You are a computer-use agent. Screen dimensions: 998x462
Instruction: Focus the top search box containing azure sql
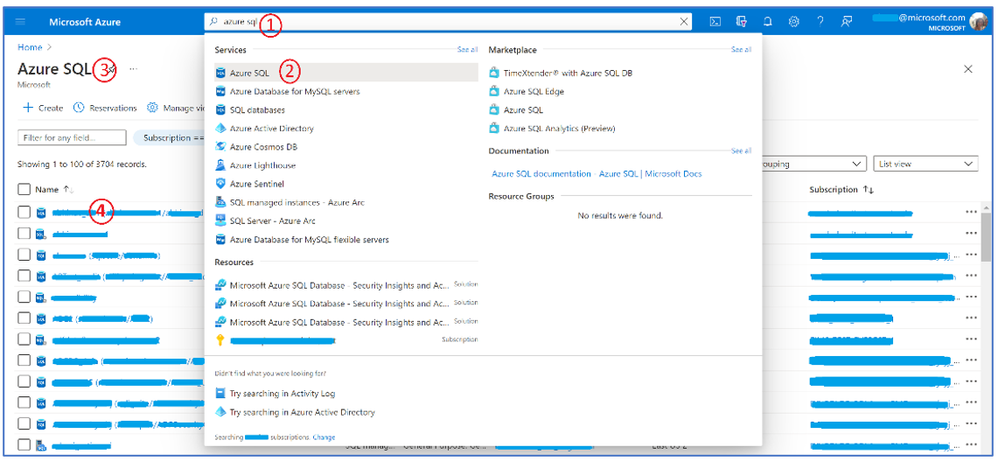click(x=449, y=22)
